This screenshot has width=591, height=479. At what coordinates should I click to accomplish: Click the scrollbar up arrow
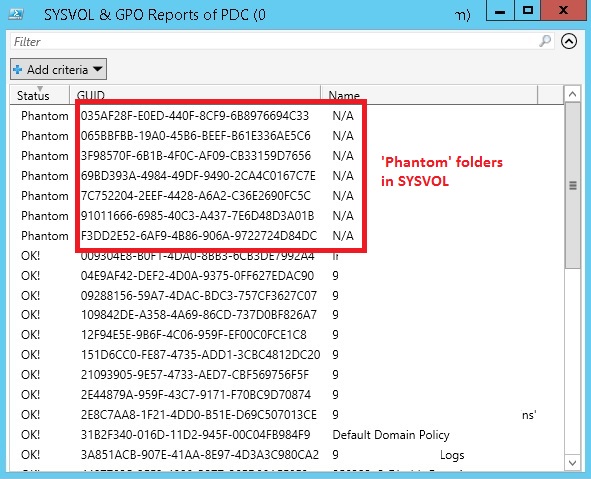point(573,94)
